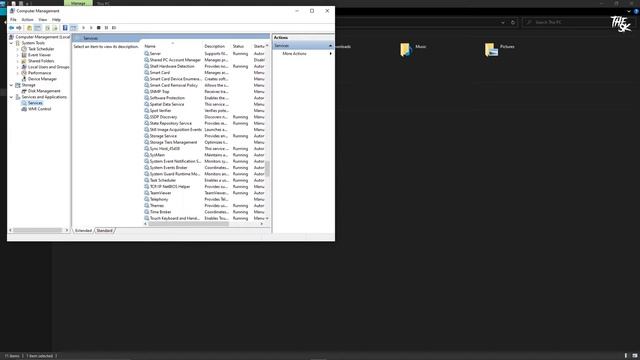Screen dimensions: 640x360
Task: Click the Up one level folder icon
Action: click(29, 28)
